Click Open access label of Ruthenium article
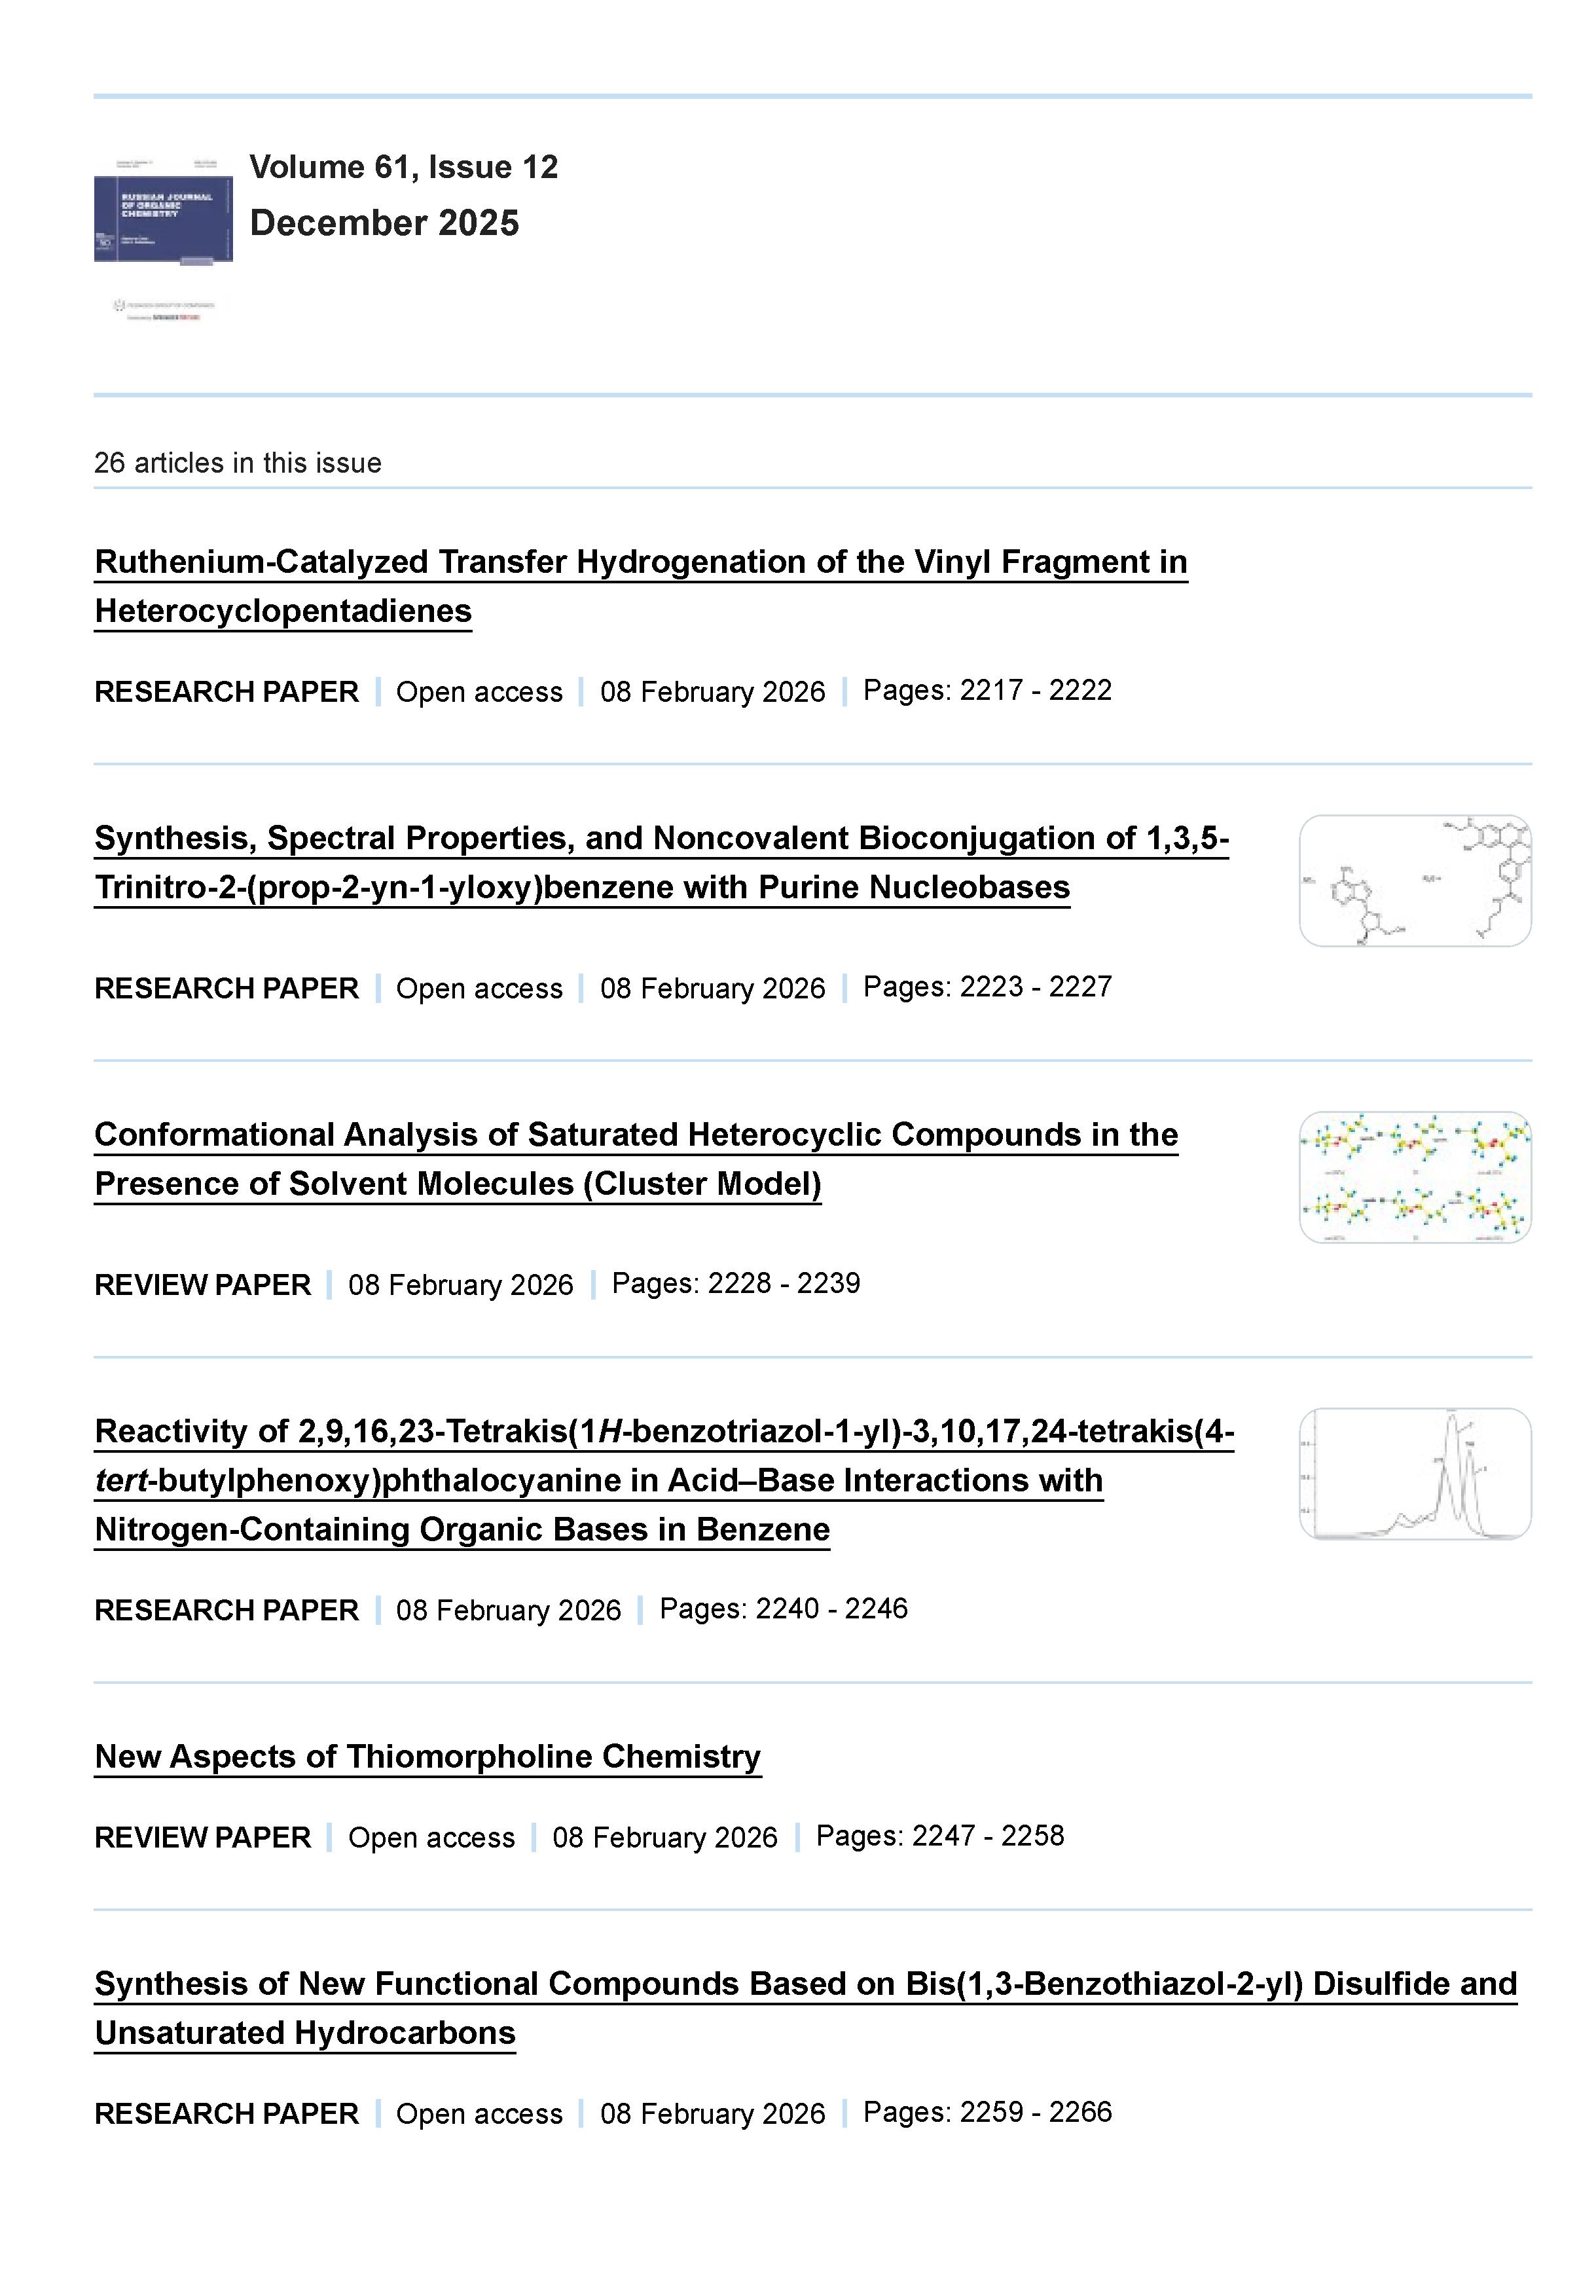 coord(479,692)
